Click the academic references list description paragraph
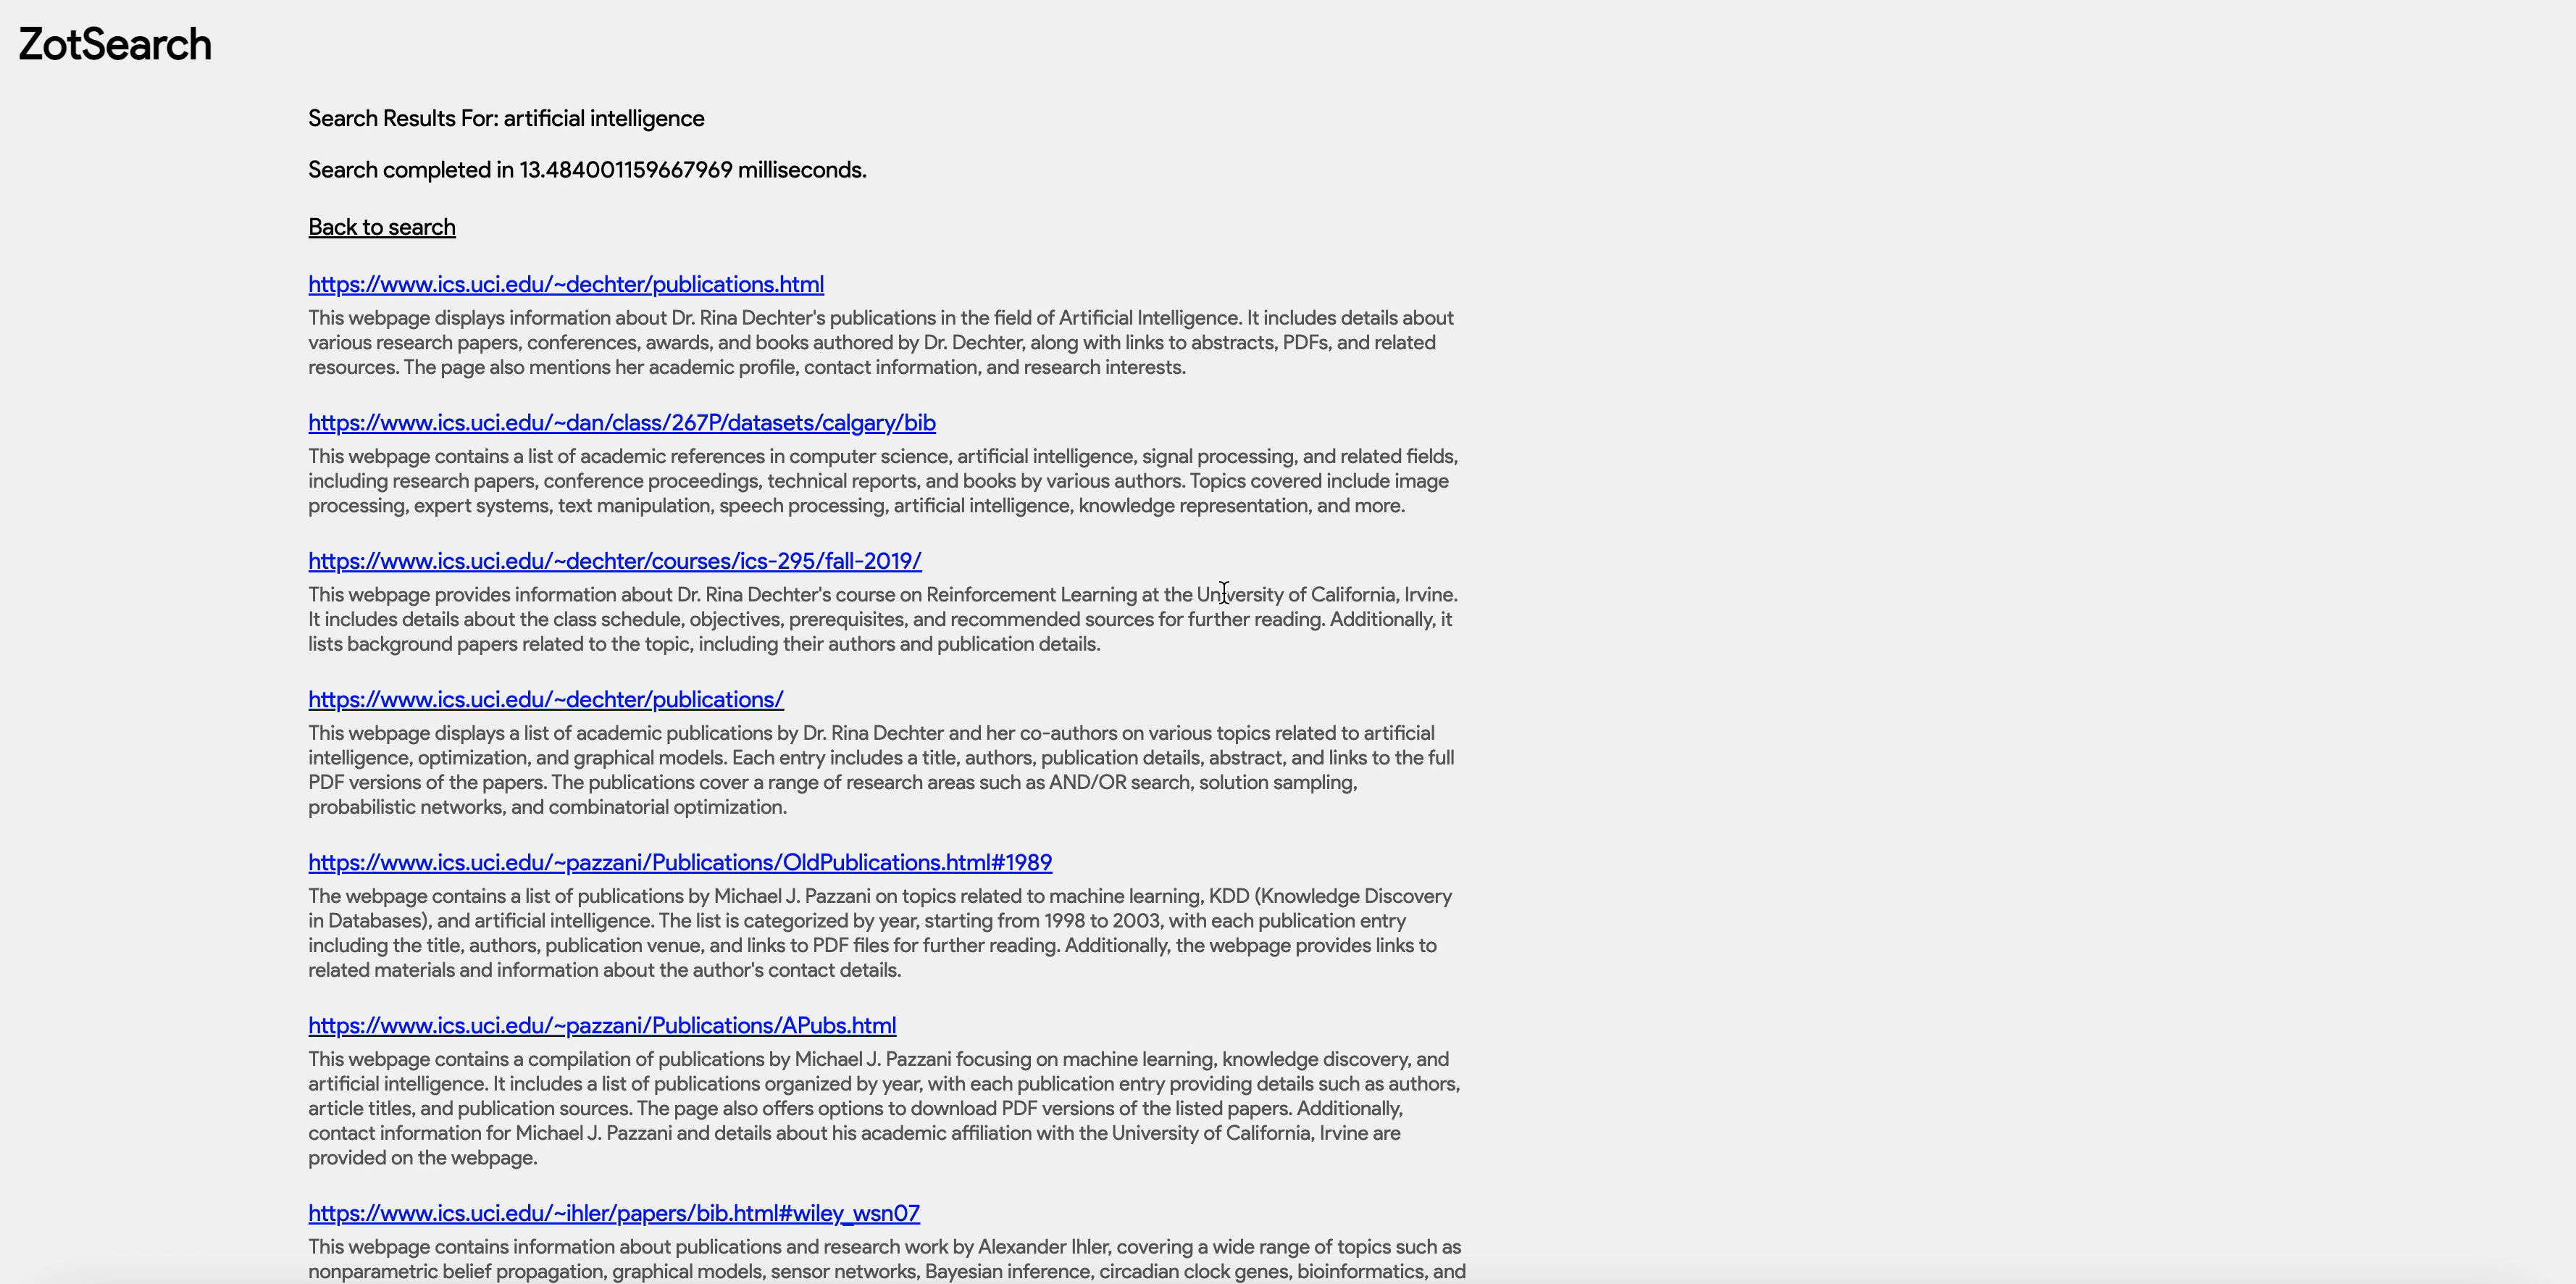The width and height of the screenshot is (2576, 1284). click(883, 481)
